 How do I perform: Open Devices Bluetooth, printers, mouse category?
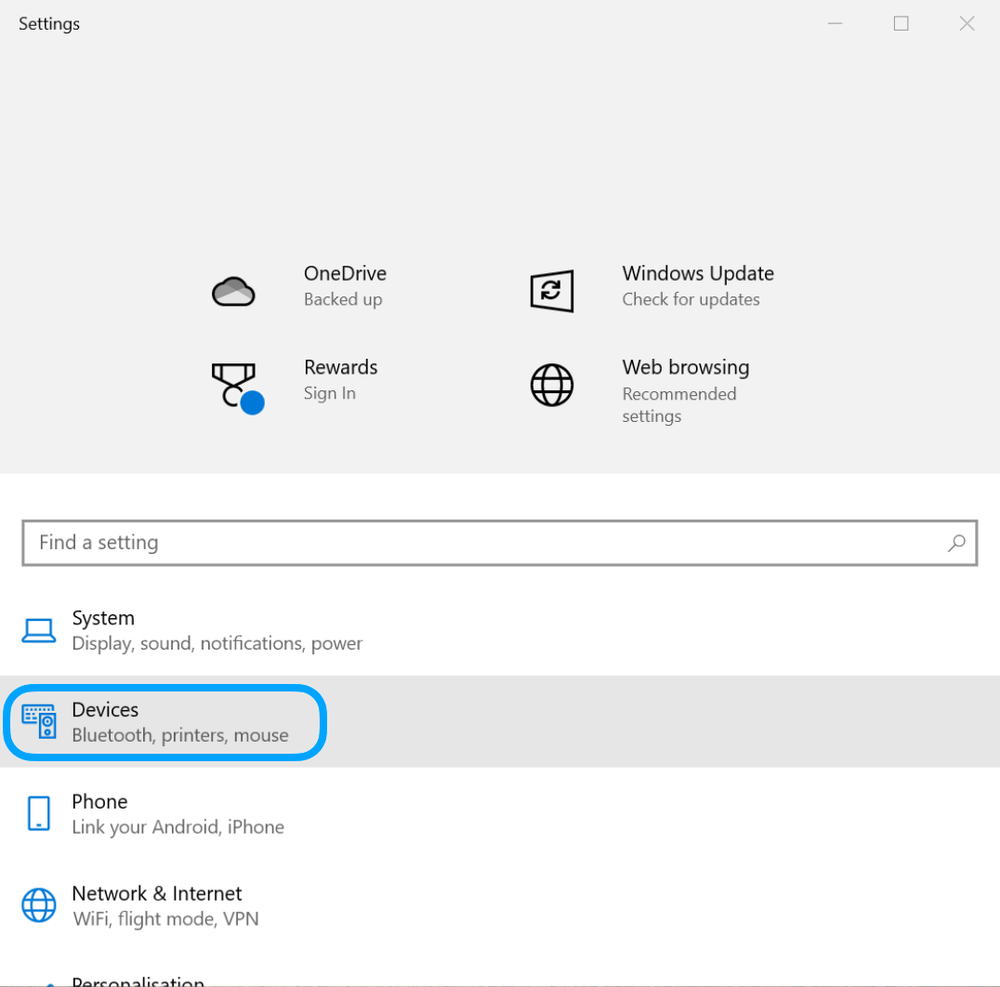coord(180,735)
